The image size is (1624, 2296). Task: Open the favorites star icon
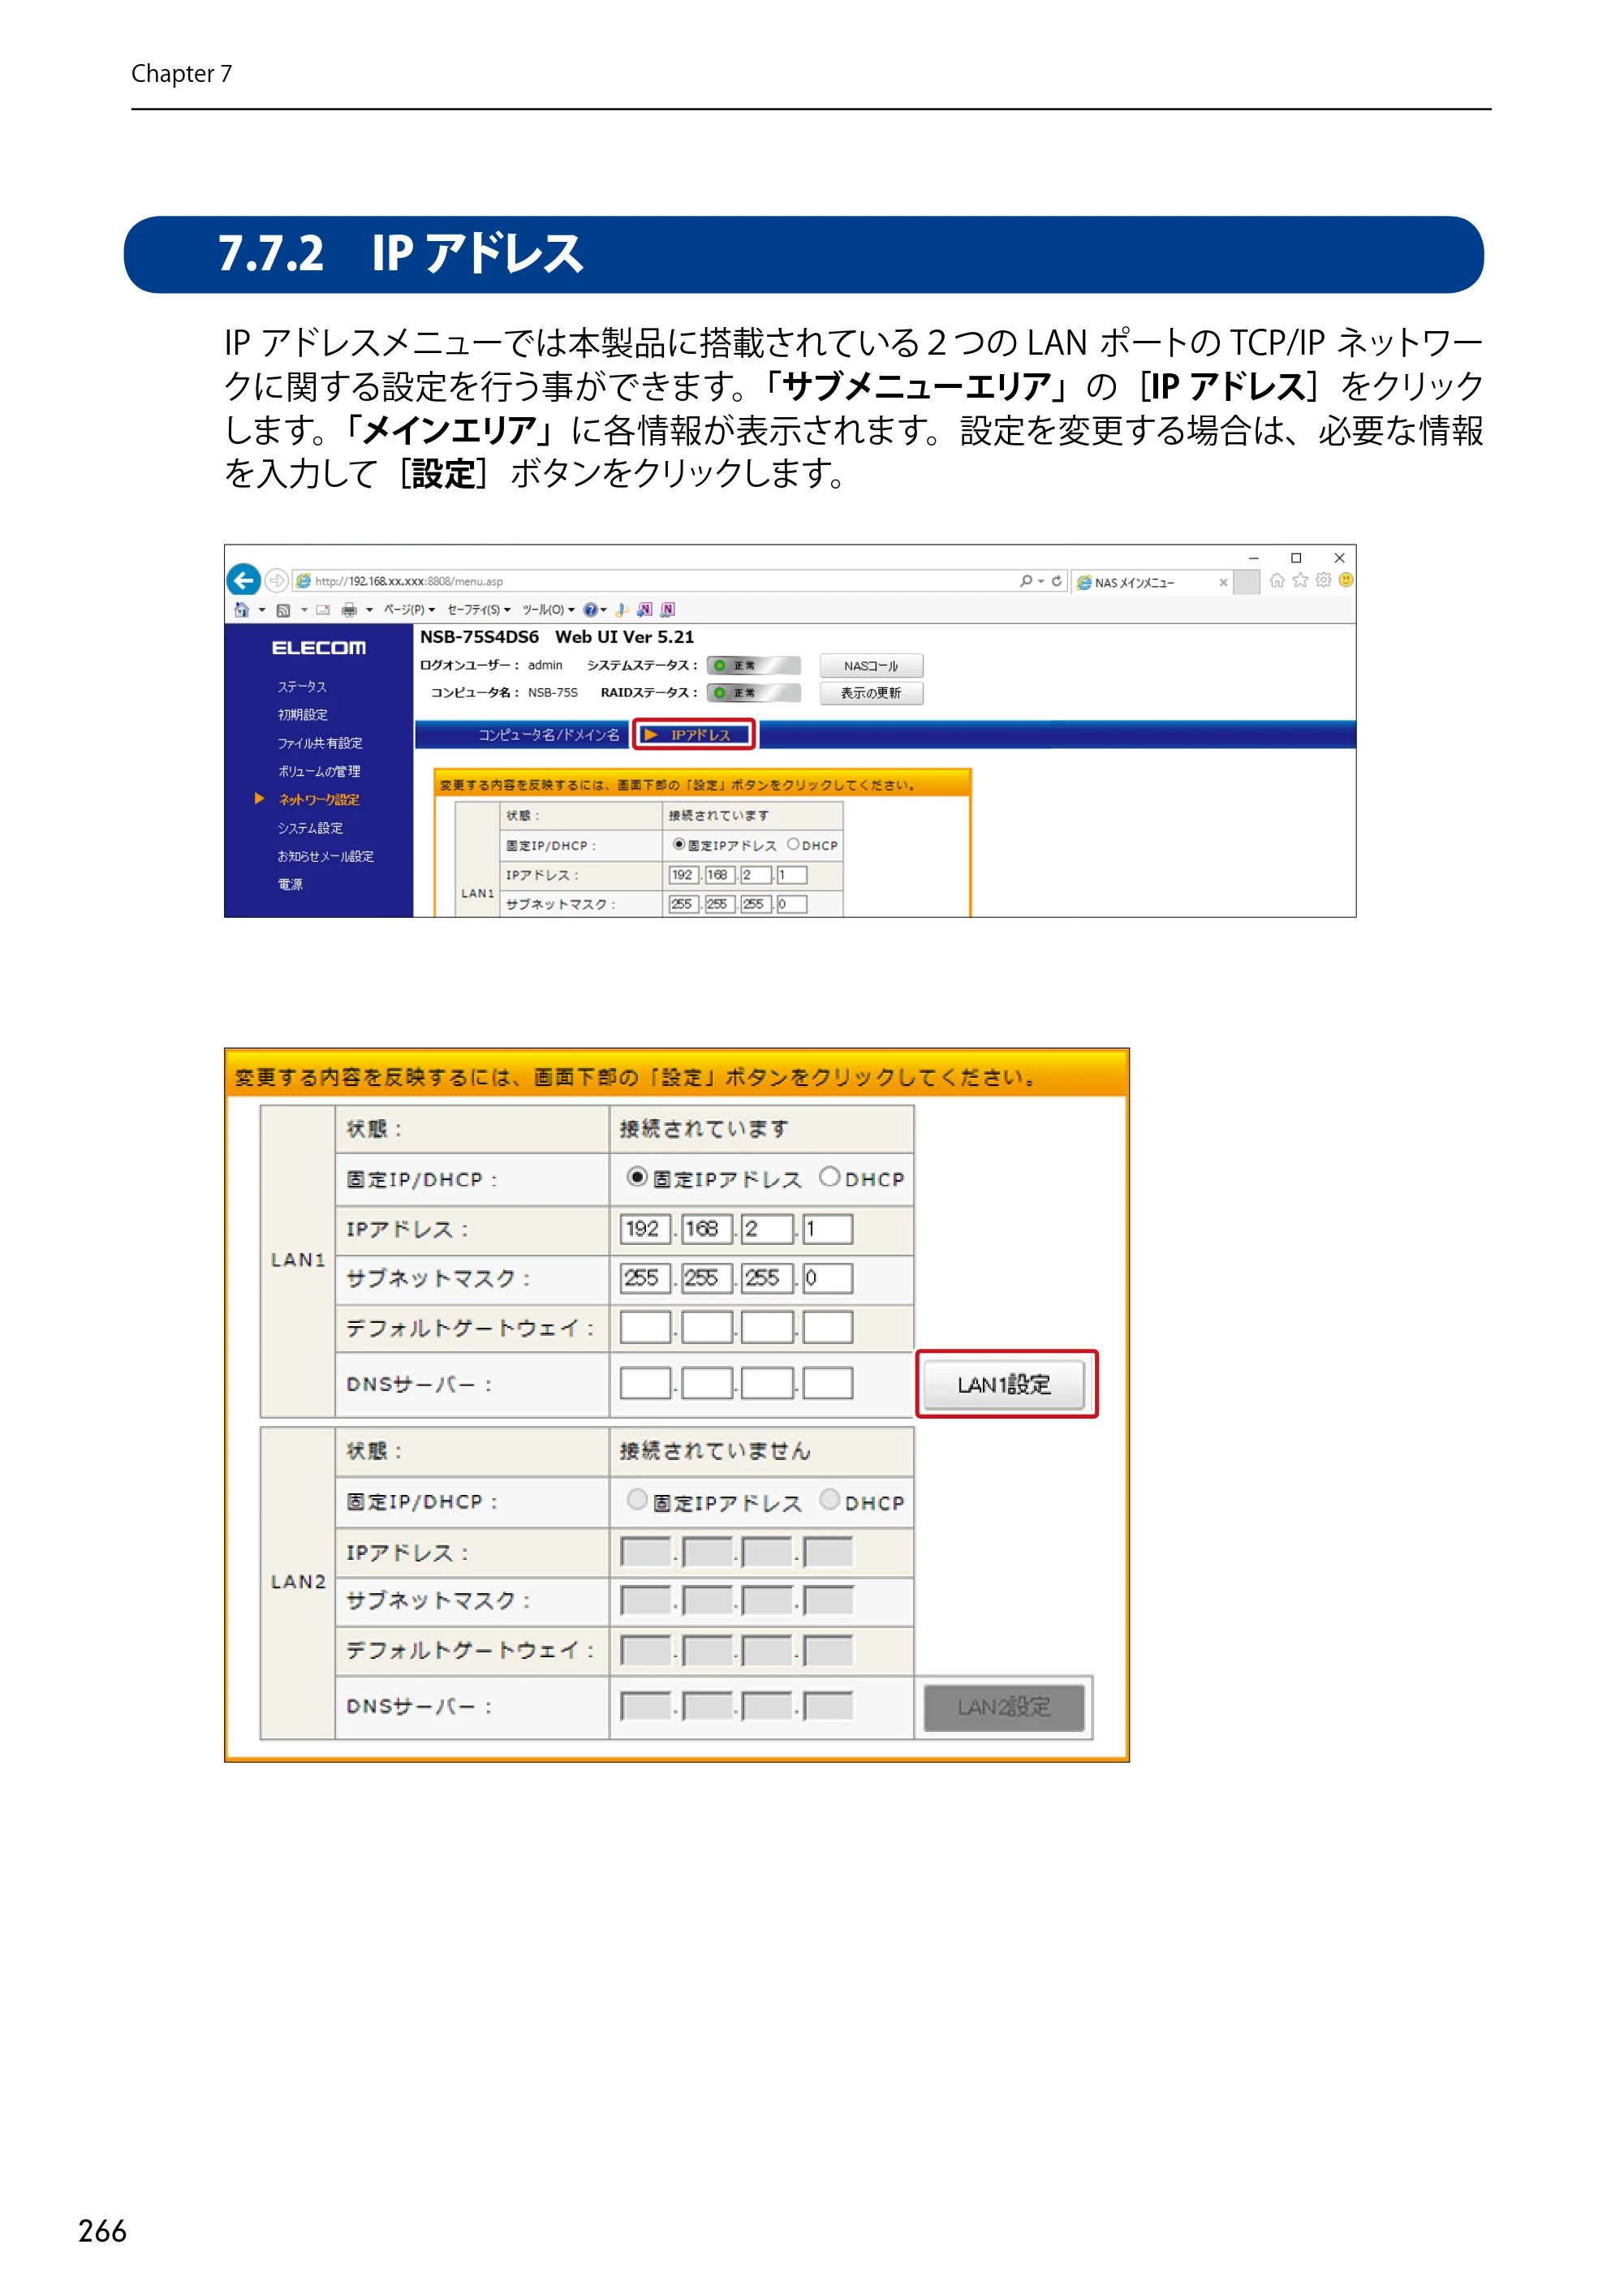coord(1300,580)
